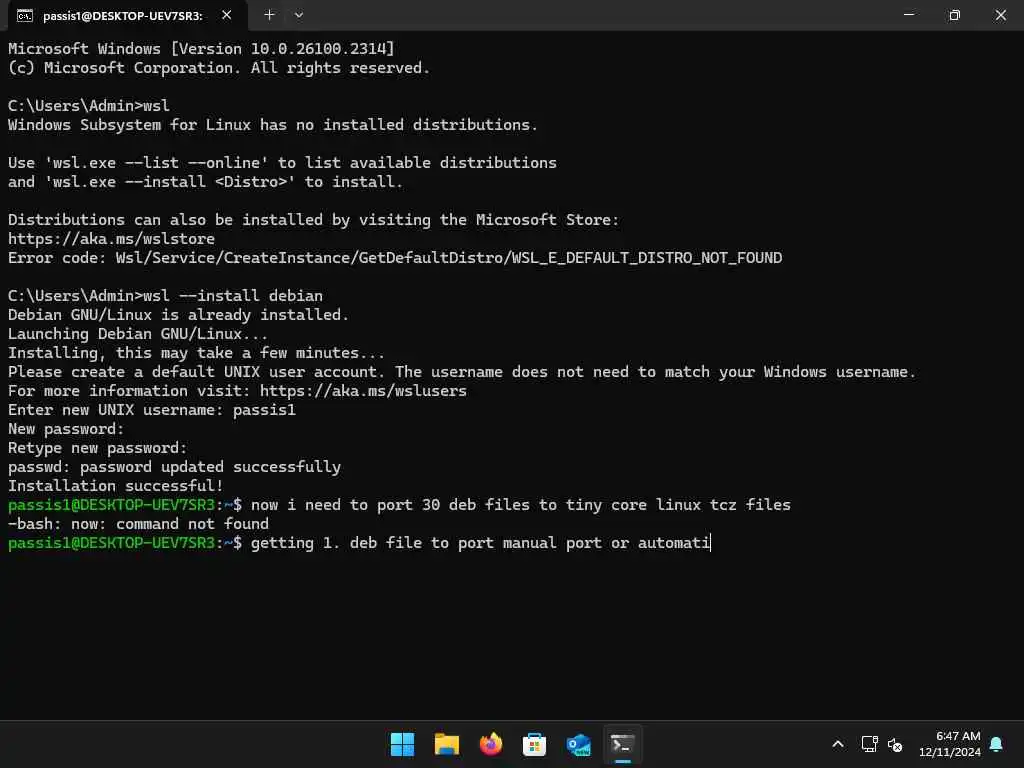
Task: Click the line 'wsl --install debian'
Action: [x=165, y=296]
